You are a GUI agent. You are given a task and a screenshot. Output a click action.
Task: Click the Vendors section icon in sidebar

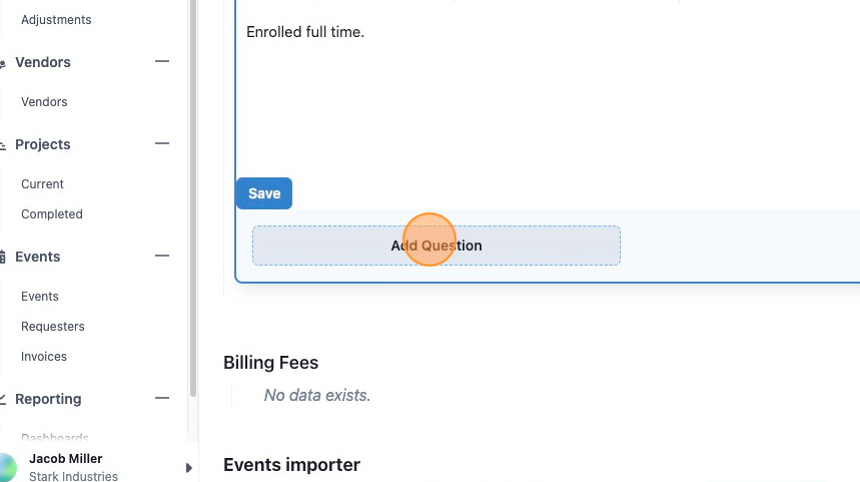coord(2,64)
